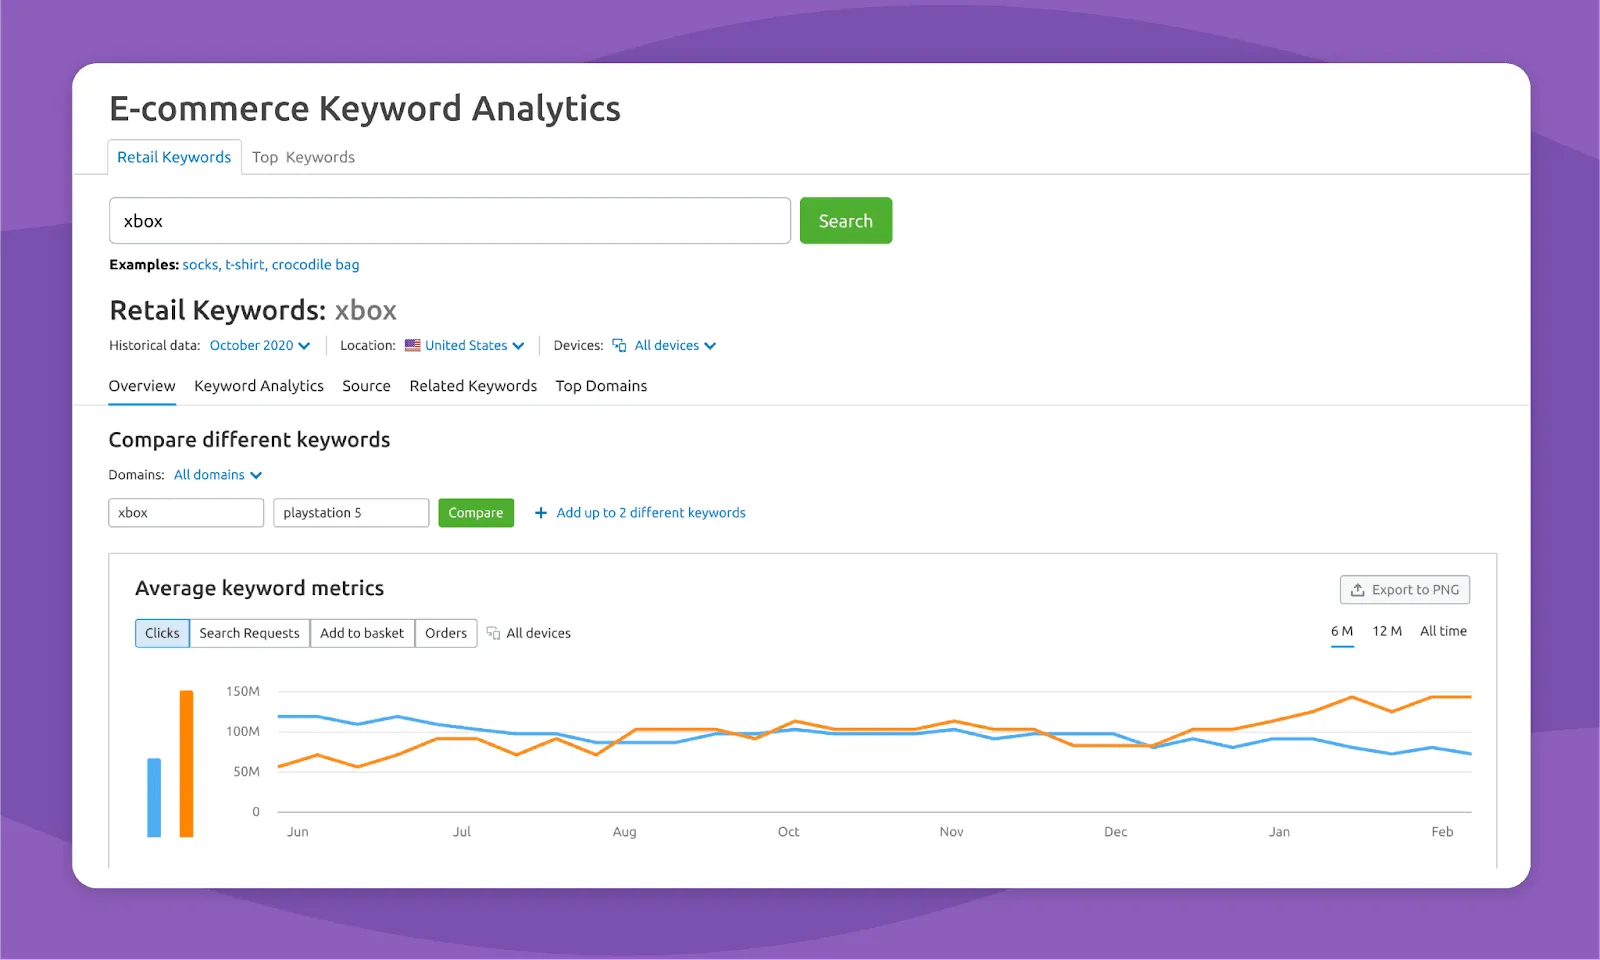
Task: Switch to the Top Keywords tab
Action: click(304, 156)
